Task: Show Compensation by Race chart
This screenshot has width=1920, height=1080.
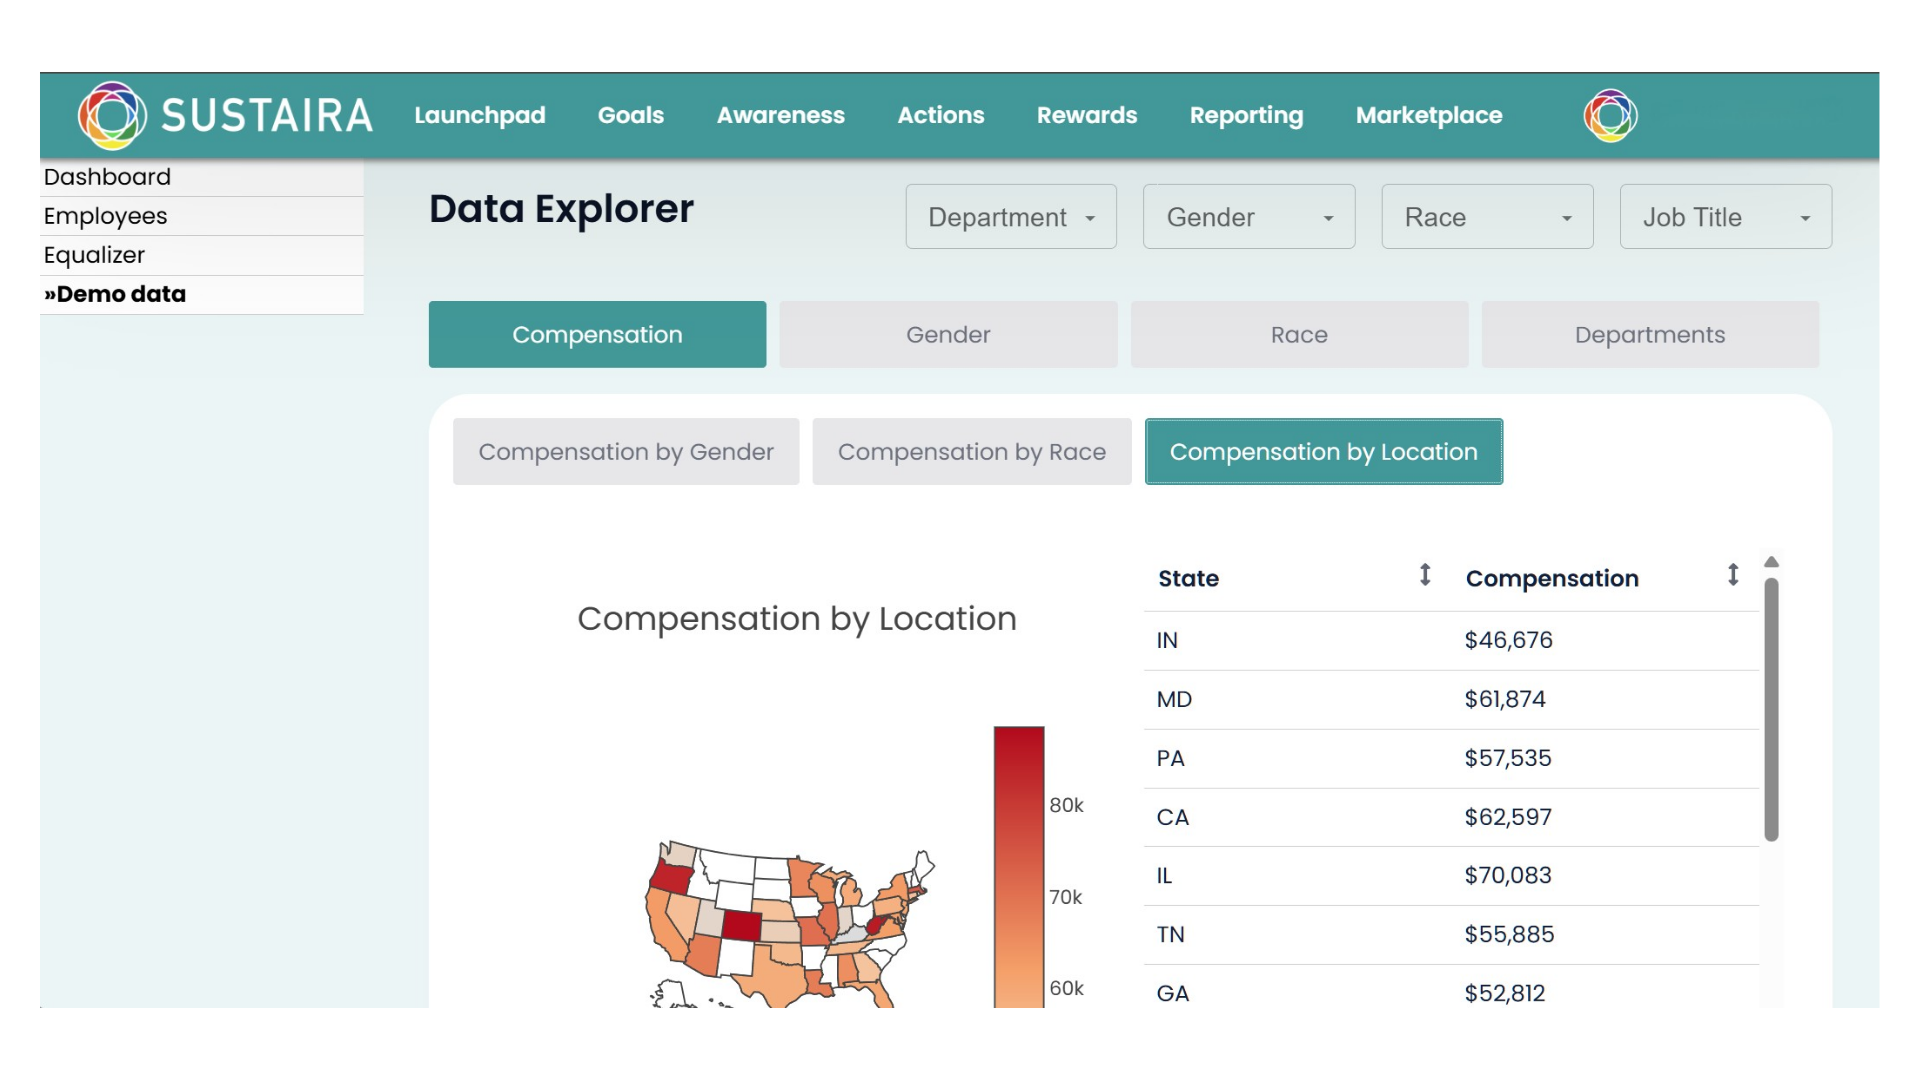Action: (971, 452)
